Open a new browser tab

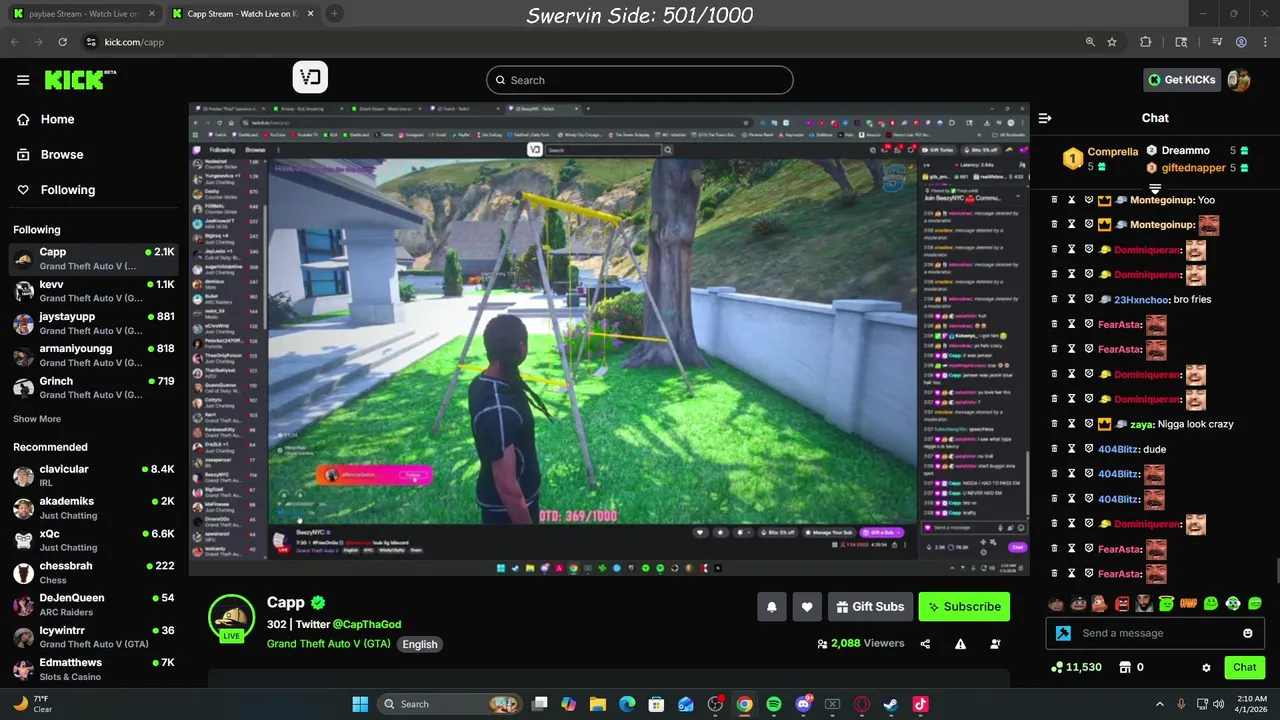pos(334,14)
